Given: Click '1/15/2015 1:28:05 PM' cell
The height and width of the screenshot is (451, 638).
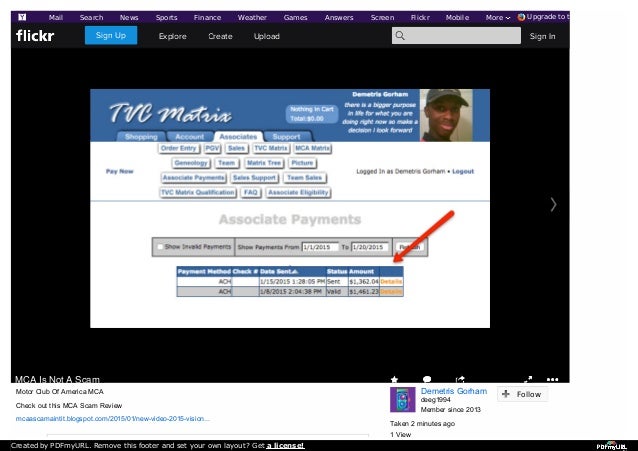Looking at the screenshot, I should (x=293, y=282).
